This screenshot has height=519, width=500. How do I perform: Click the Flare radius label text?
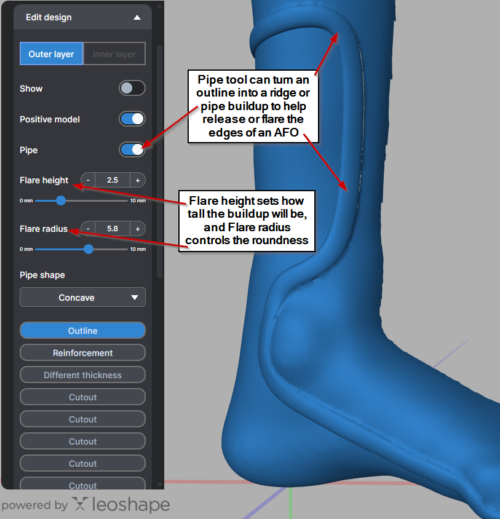[43, 229]
